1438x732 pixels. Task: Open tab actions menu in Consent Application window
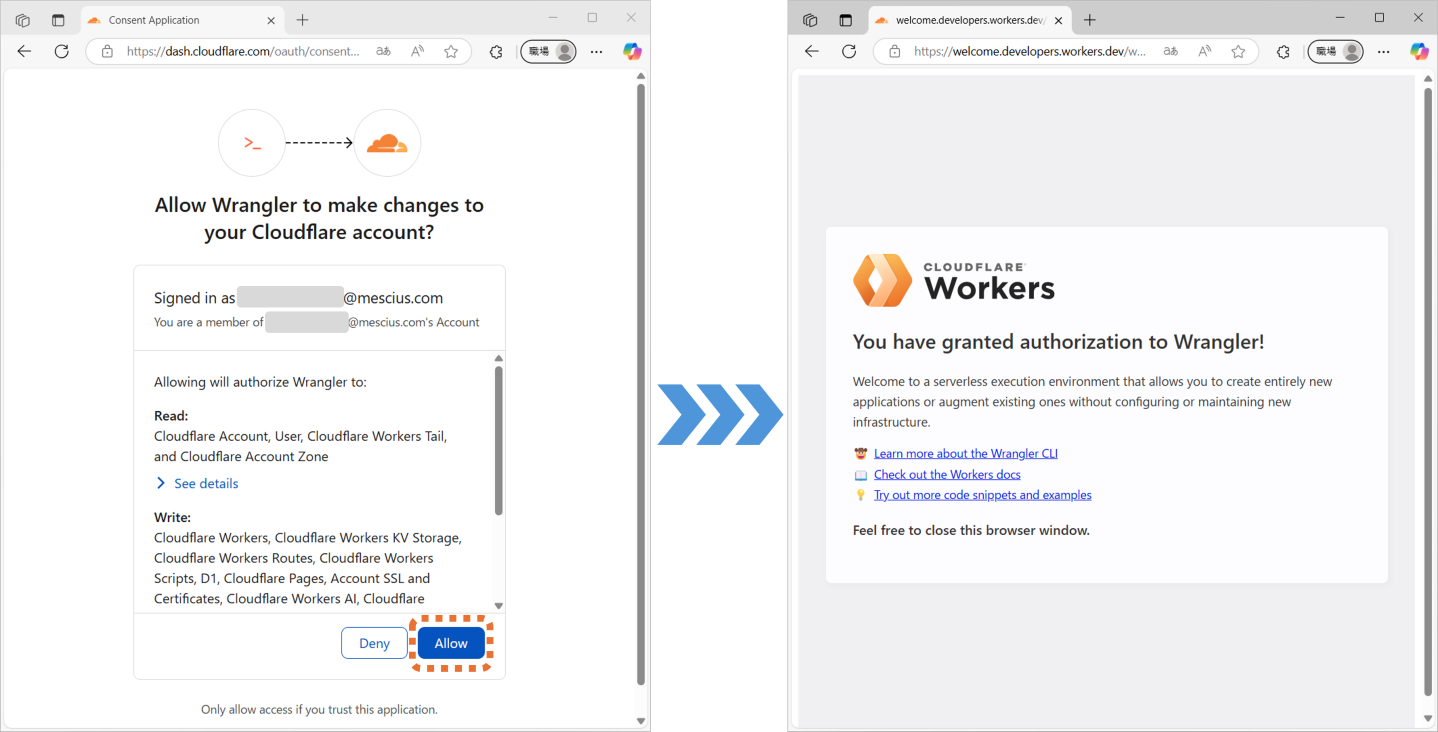[x=58, y=20]
